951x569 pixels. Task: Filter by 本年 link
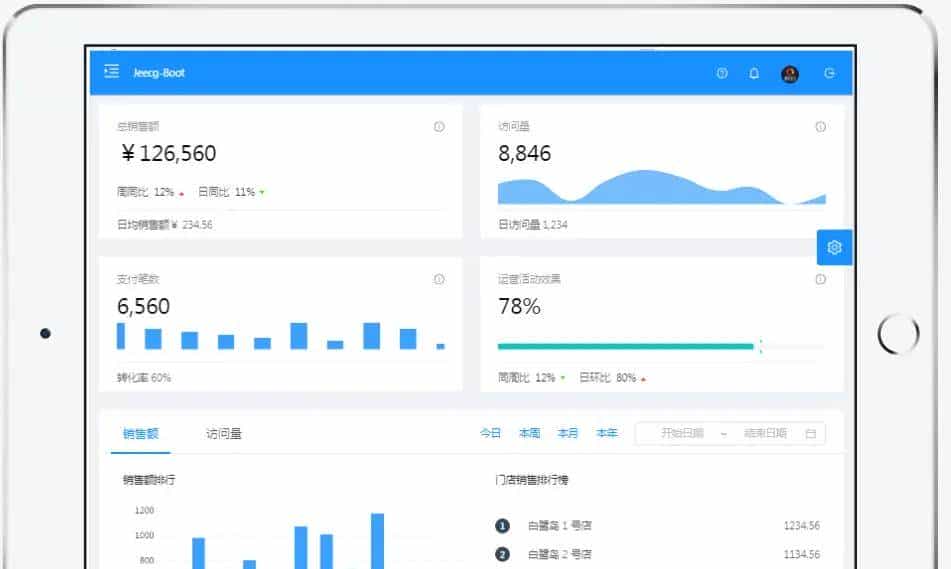point(607,433)
